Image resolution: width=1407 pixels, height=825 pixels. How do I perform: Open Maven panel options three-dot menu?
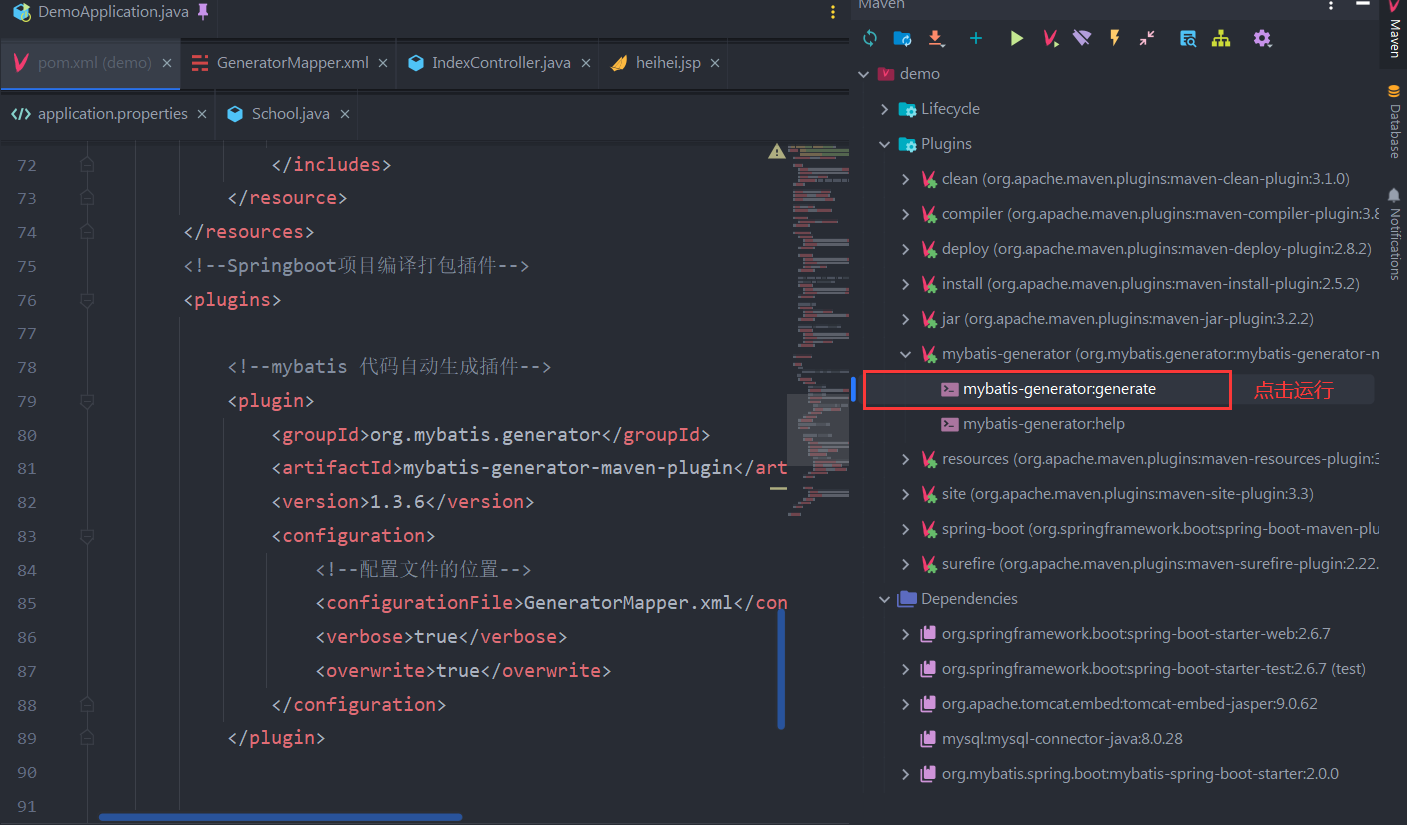tap(1331, 5)
